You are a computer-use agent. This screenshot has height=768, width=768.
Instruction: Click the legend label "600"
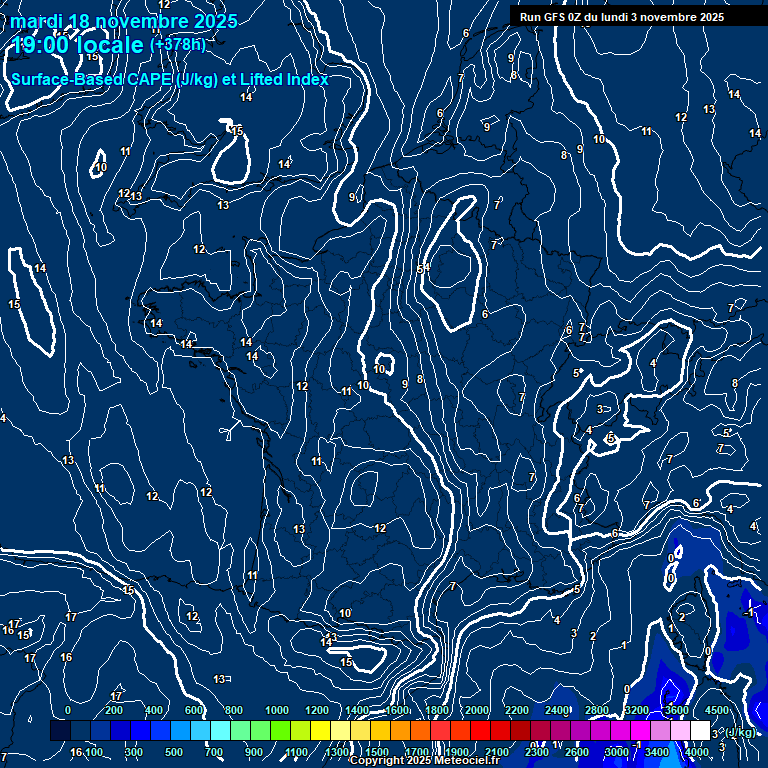(194, 710)
